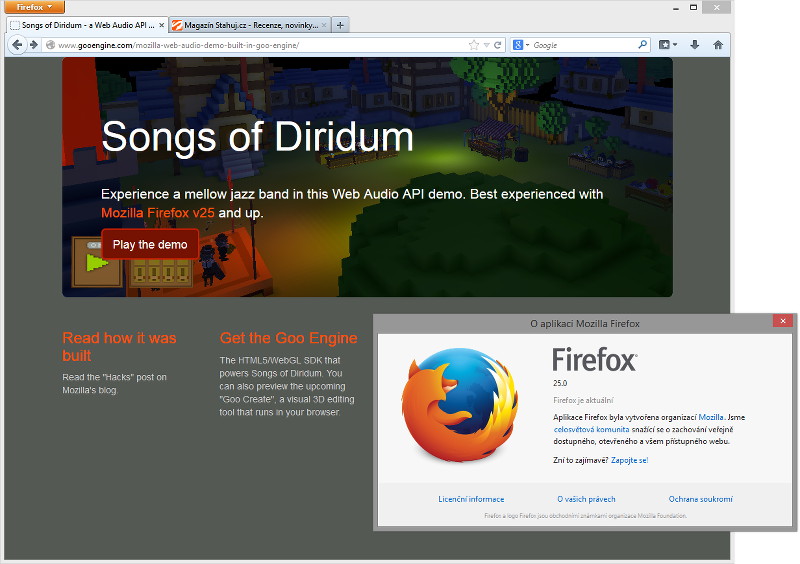Click the site identity globe icon

pos(50,45)
